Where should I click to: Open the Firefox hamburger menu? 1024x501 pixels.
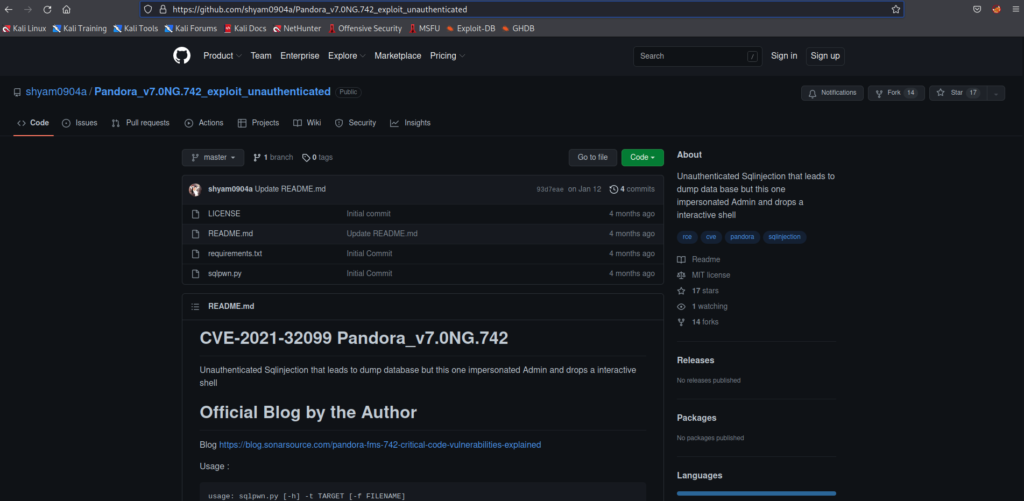tap(1016, 10)
